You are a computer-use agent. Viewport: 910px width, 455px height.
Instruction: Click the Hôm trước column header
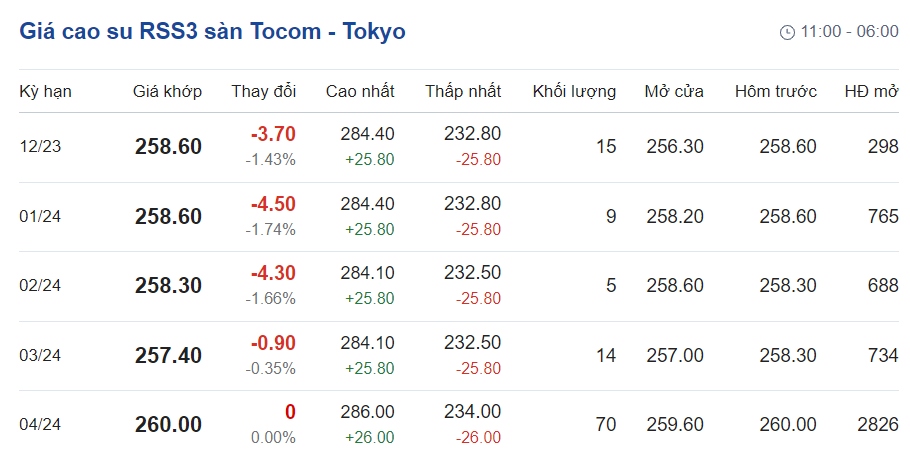tap(775, 92)
